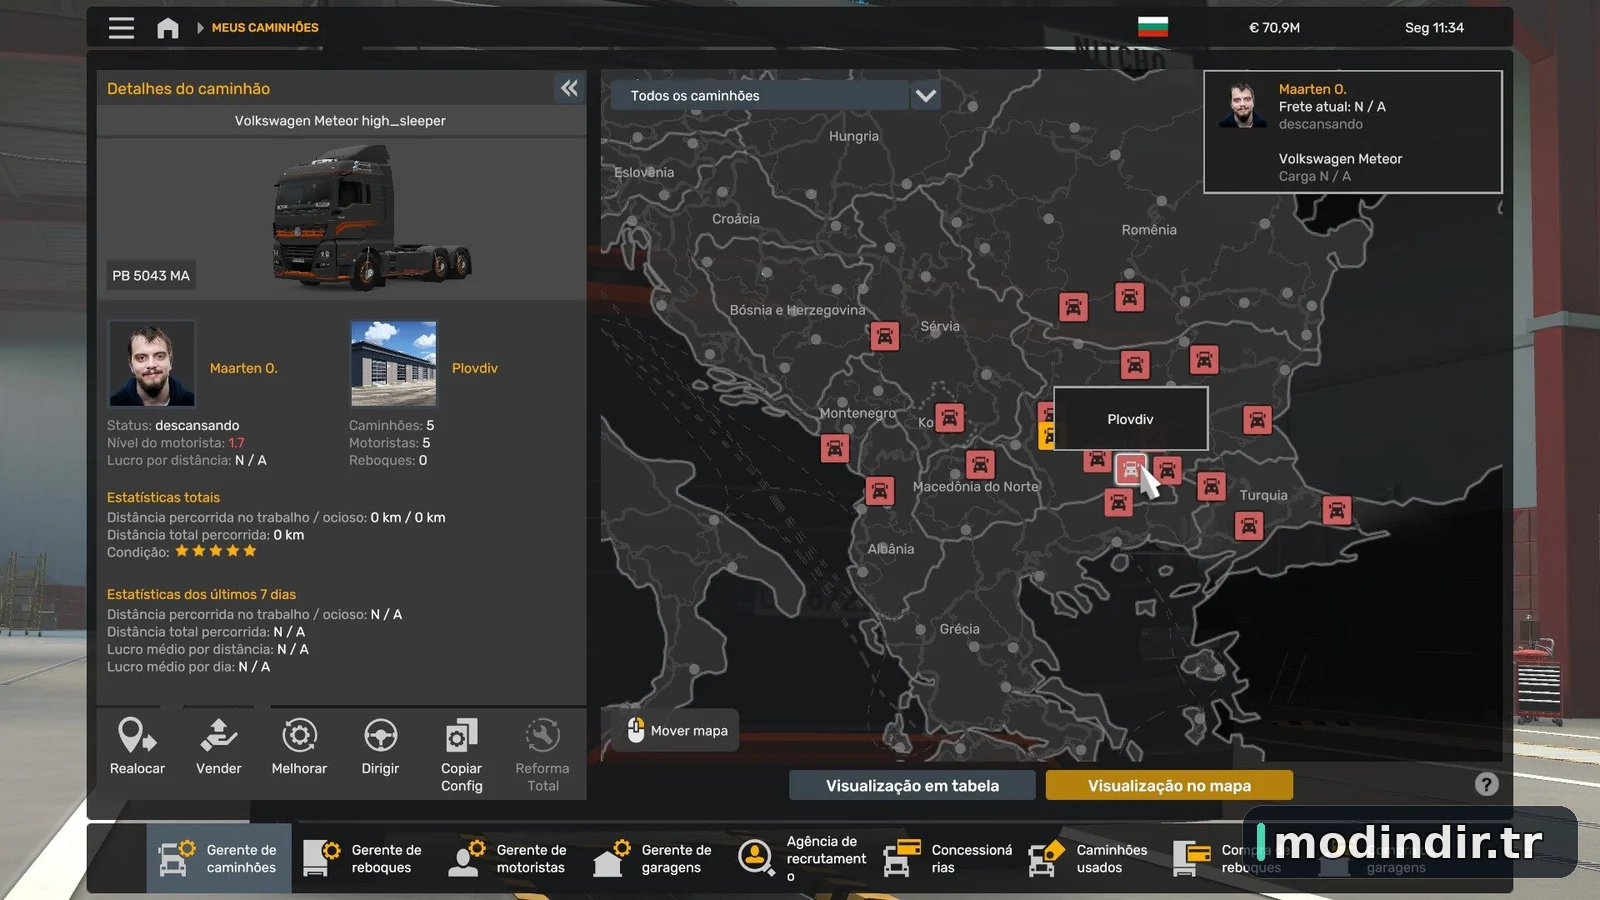Click the easternmost truck marker right of Turquia
This screenshot has height=900, width=1600.
click(x=1336, y=510)
